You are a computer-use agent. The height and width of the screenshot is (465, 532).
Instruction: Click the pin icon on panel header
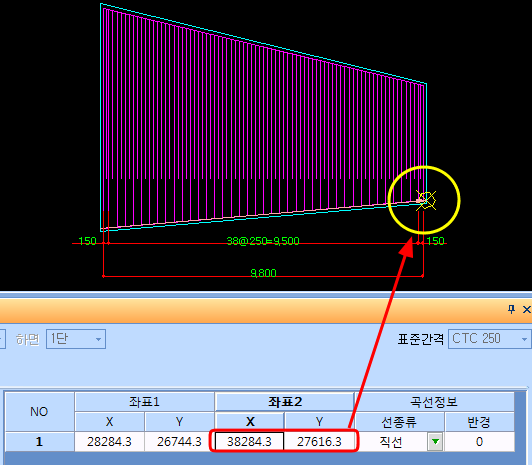tap(511, 309)
